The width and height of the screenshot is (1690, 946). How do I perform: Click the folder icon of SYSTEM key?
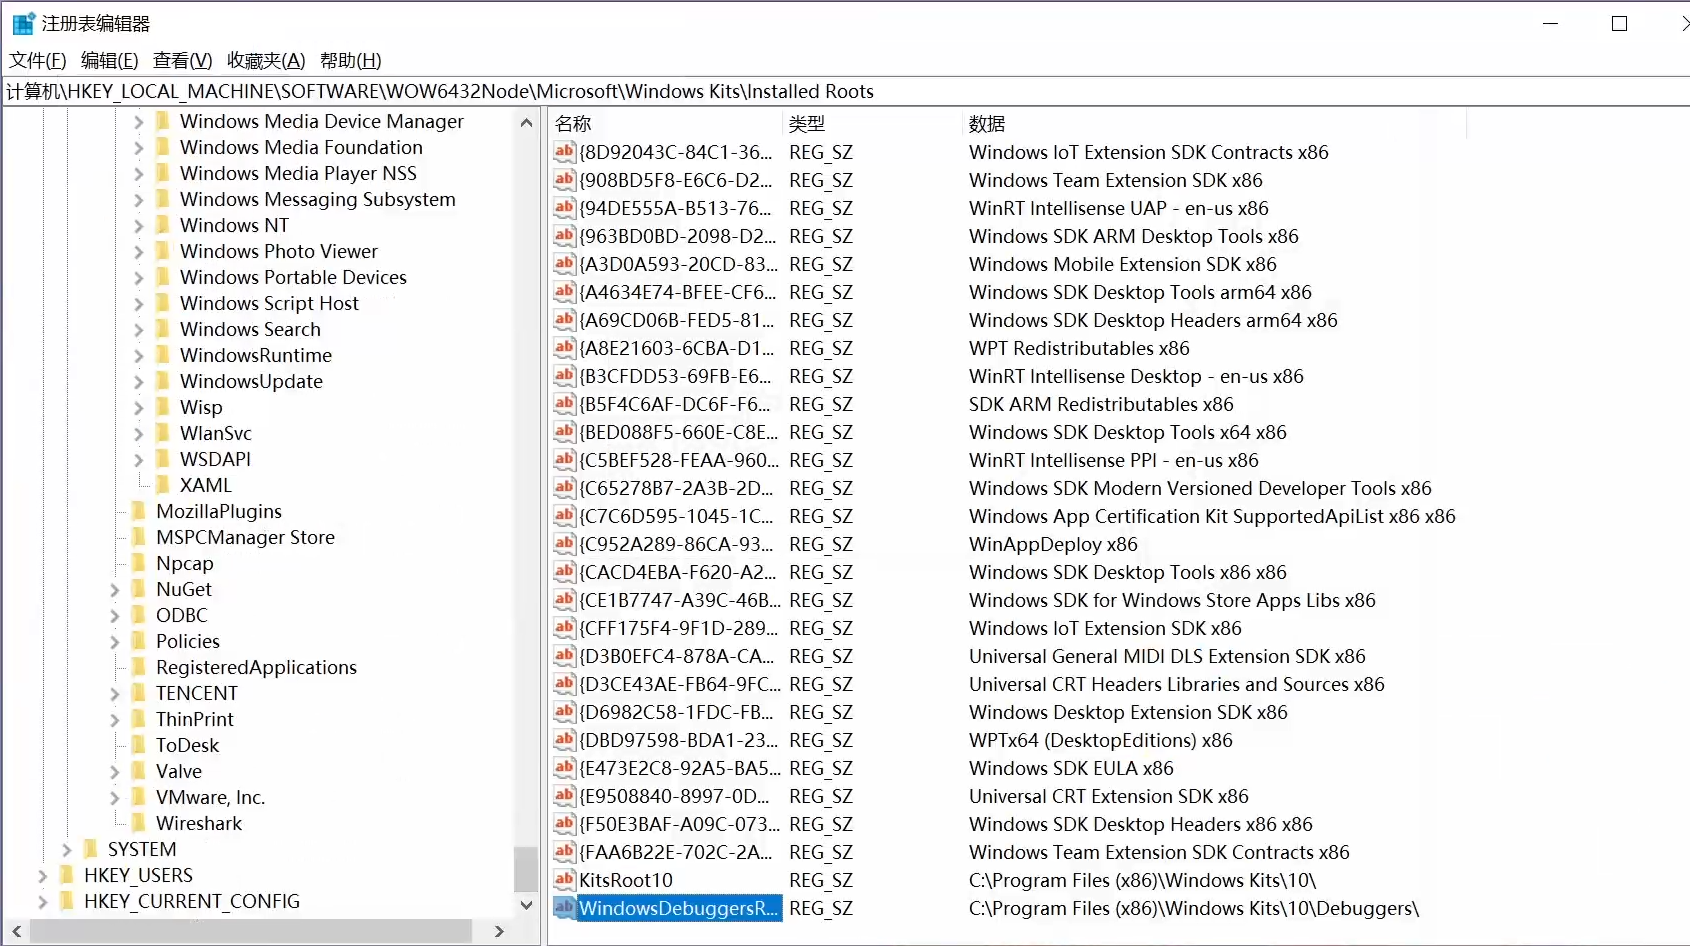[91, 849]
